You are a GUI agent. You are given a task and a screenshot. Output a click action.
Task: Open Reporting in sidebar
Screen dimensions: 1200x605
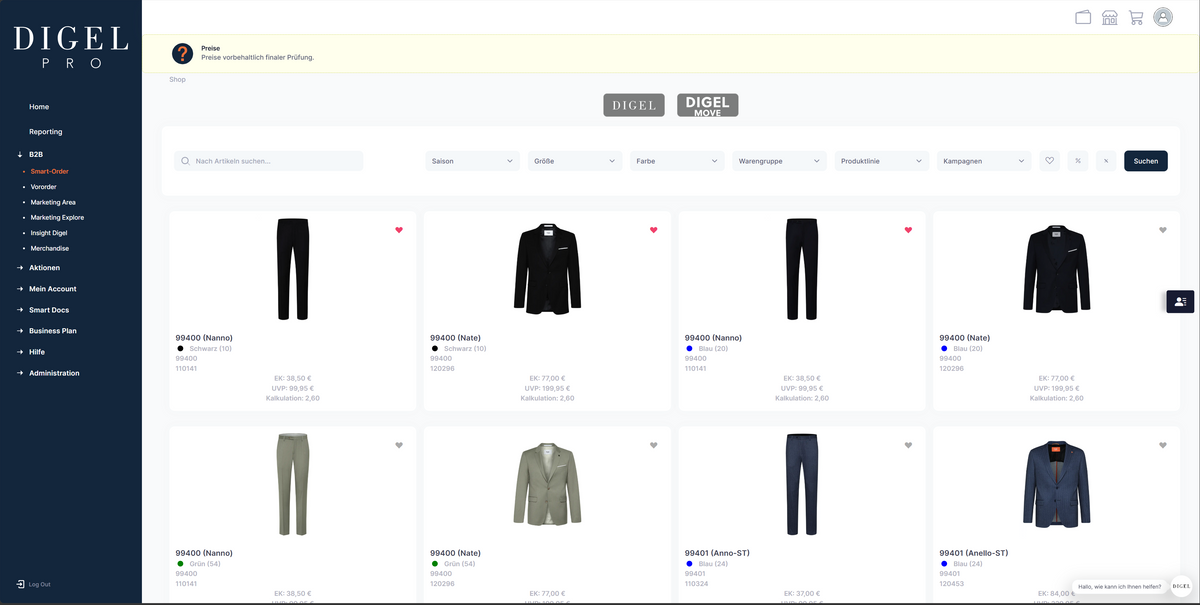pos(46,132)
